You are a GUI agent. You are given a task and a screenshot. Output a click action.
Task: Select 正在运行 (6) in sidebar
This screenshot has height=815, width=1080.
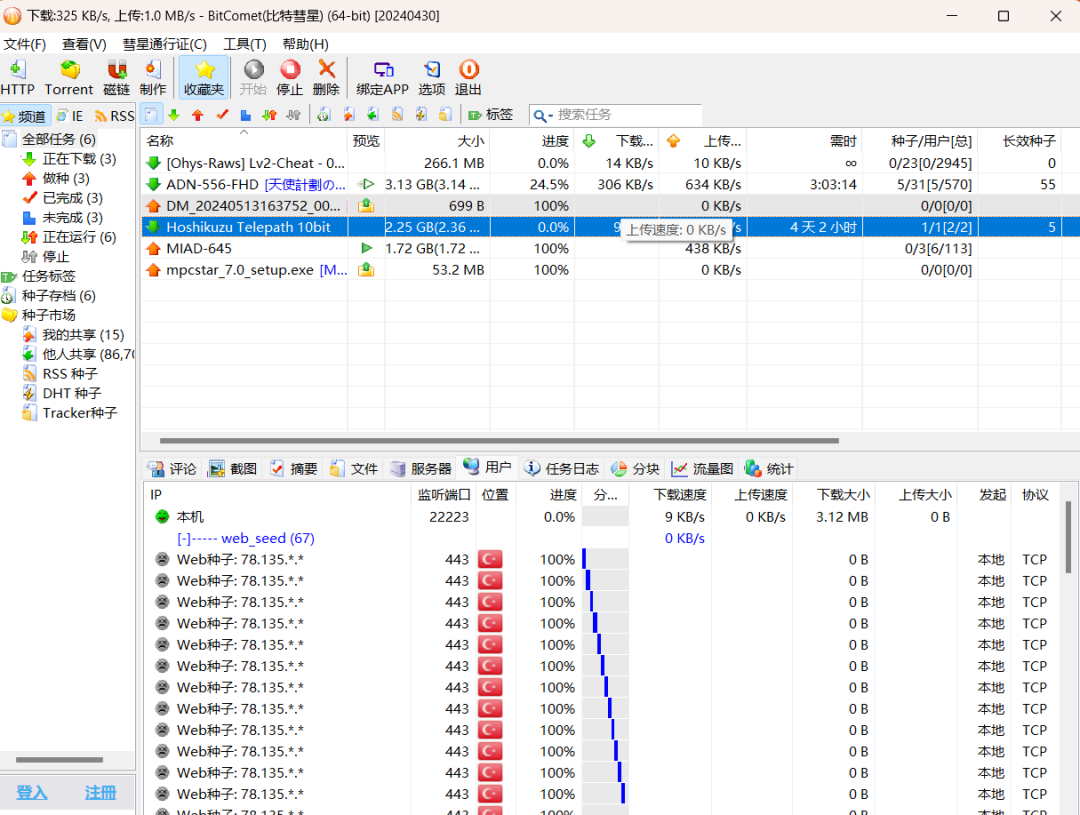click(x=79, y=237)
